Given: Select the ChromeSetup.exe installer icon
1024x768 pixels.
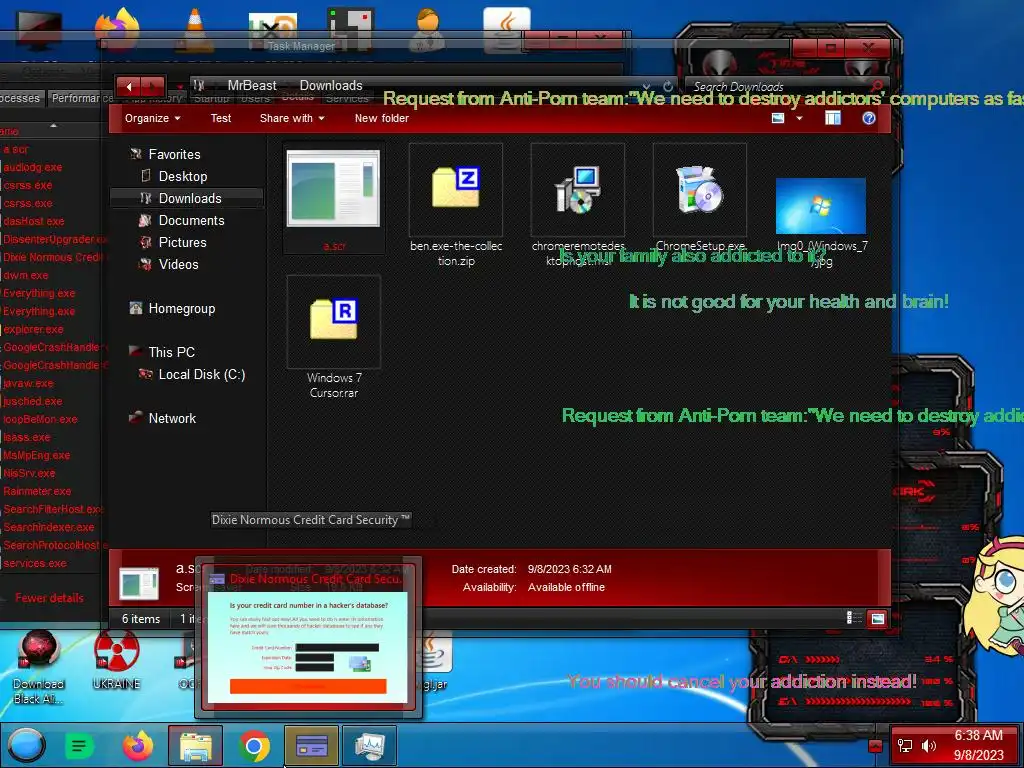Looking at the screenshot, I should [x=699, y=189].
